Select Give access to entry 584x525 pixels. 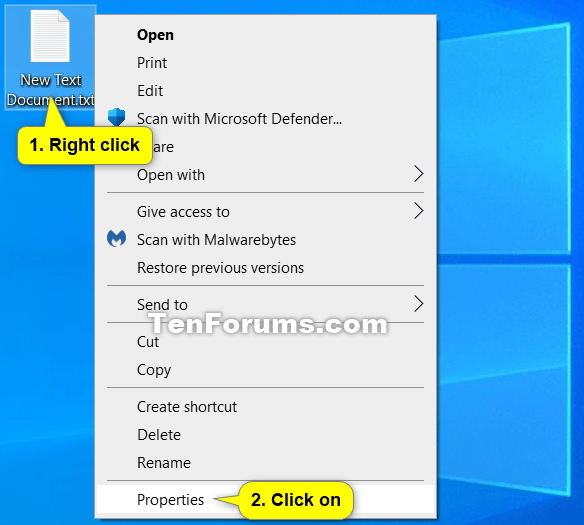pos(266,212)
